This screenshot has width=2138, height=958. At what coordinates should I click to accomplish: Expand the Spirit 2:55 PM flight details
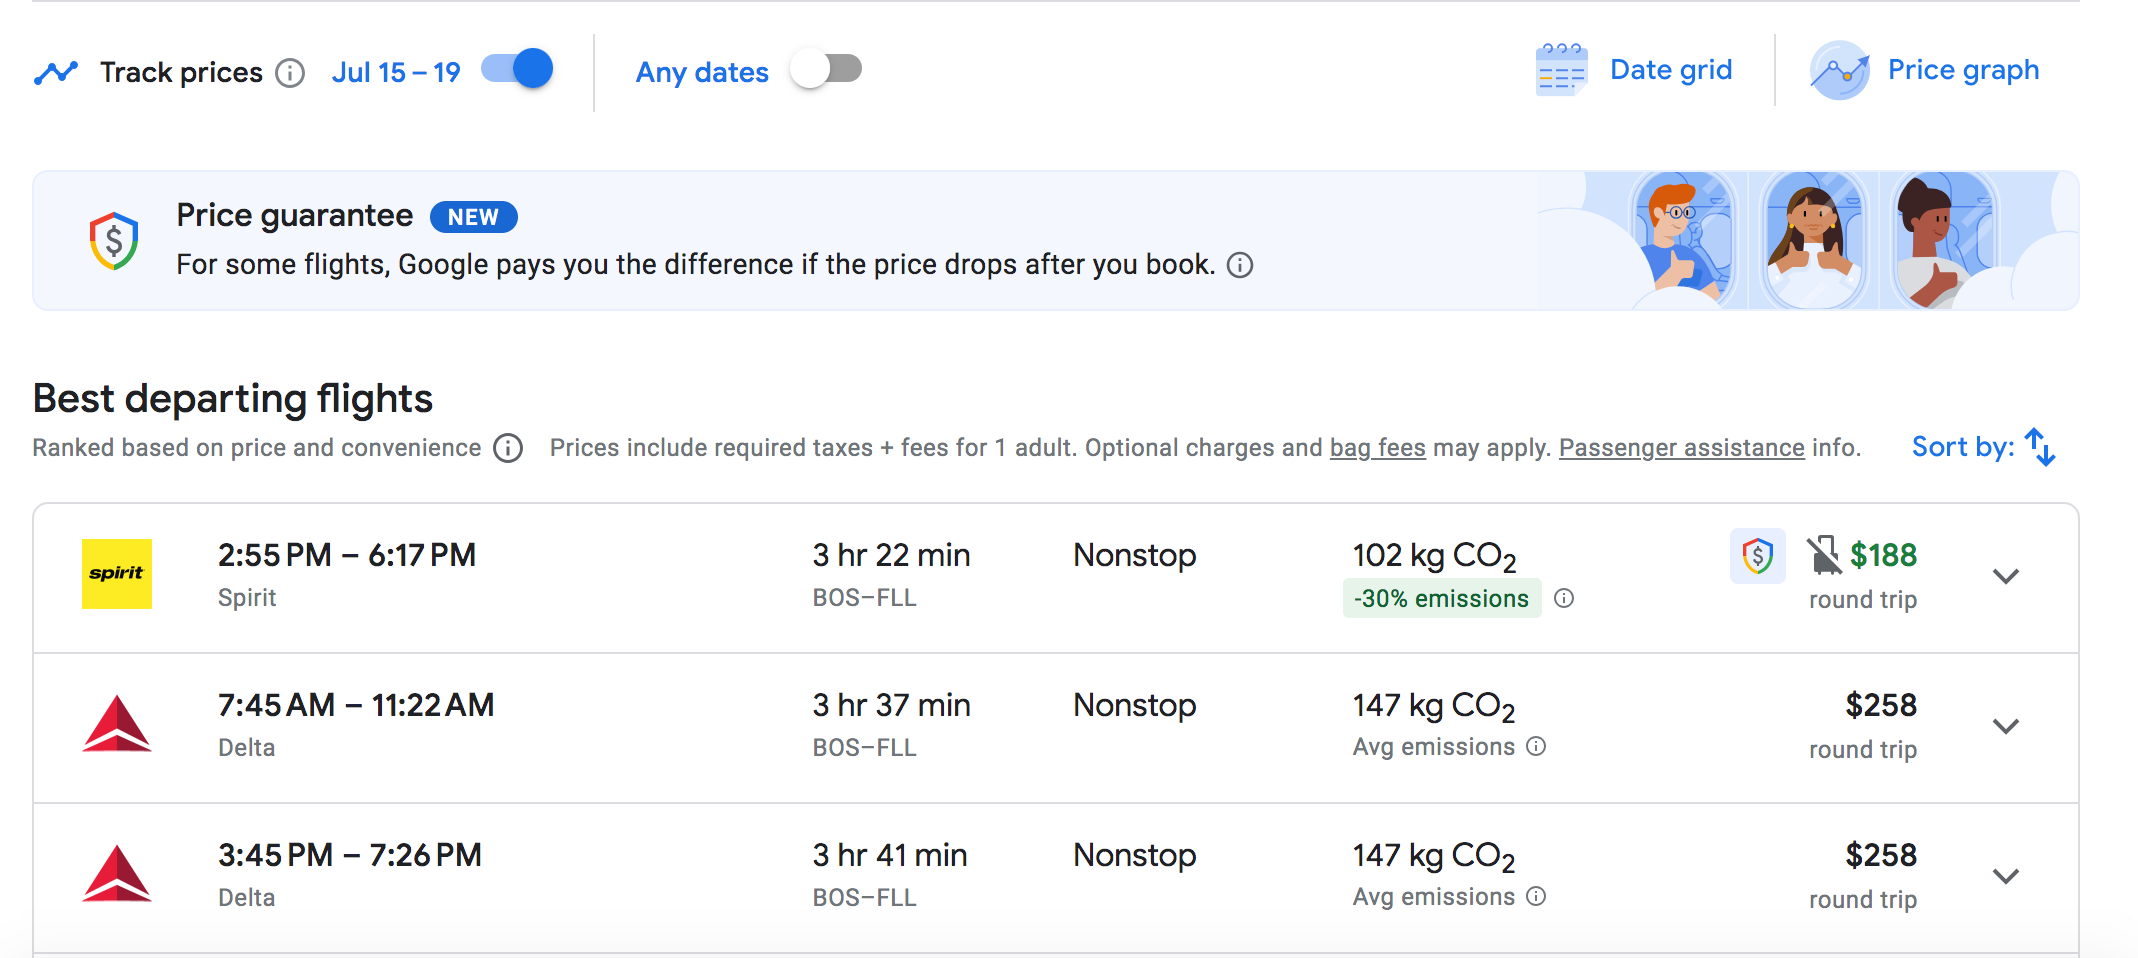[2005, 577]
